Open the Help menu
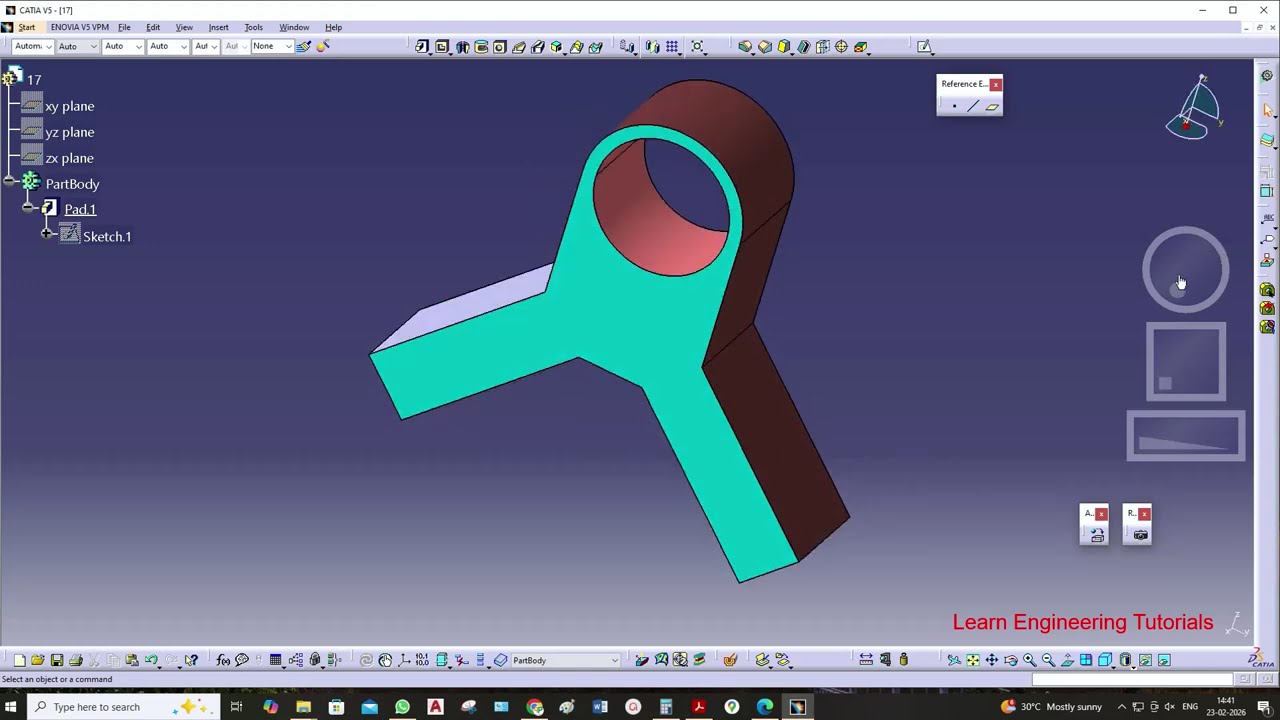This screenshot has height=720, width=1280. pyautogui.click(x=333, y=27)
